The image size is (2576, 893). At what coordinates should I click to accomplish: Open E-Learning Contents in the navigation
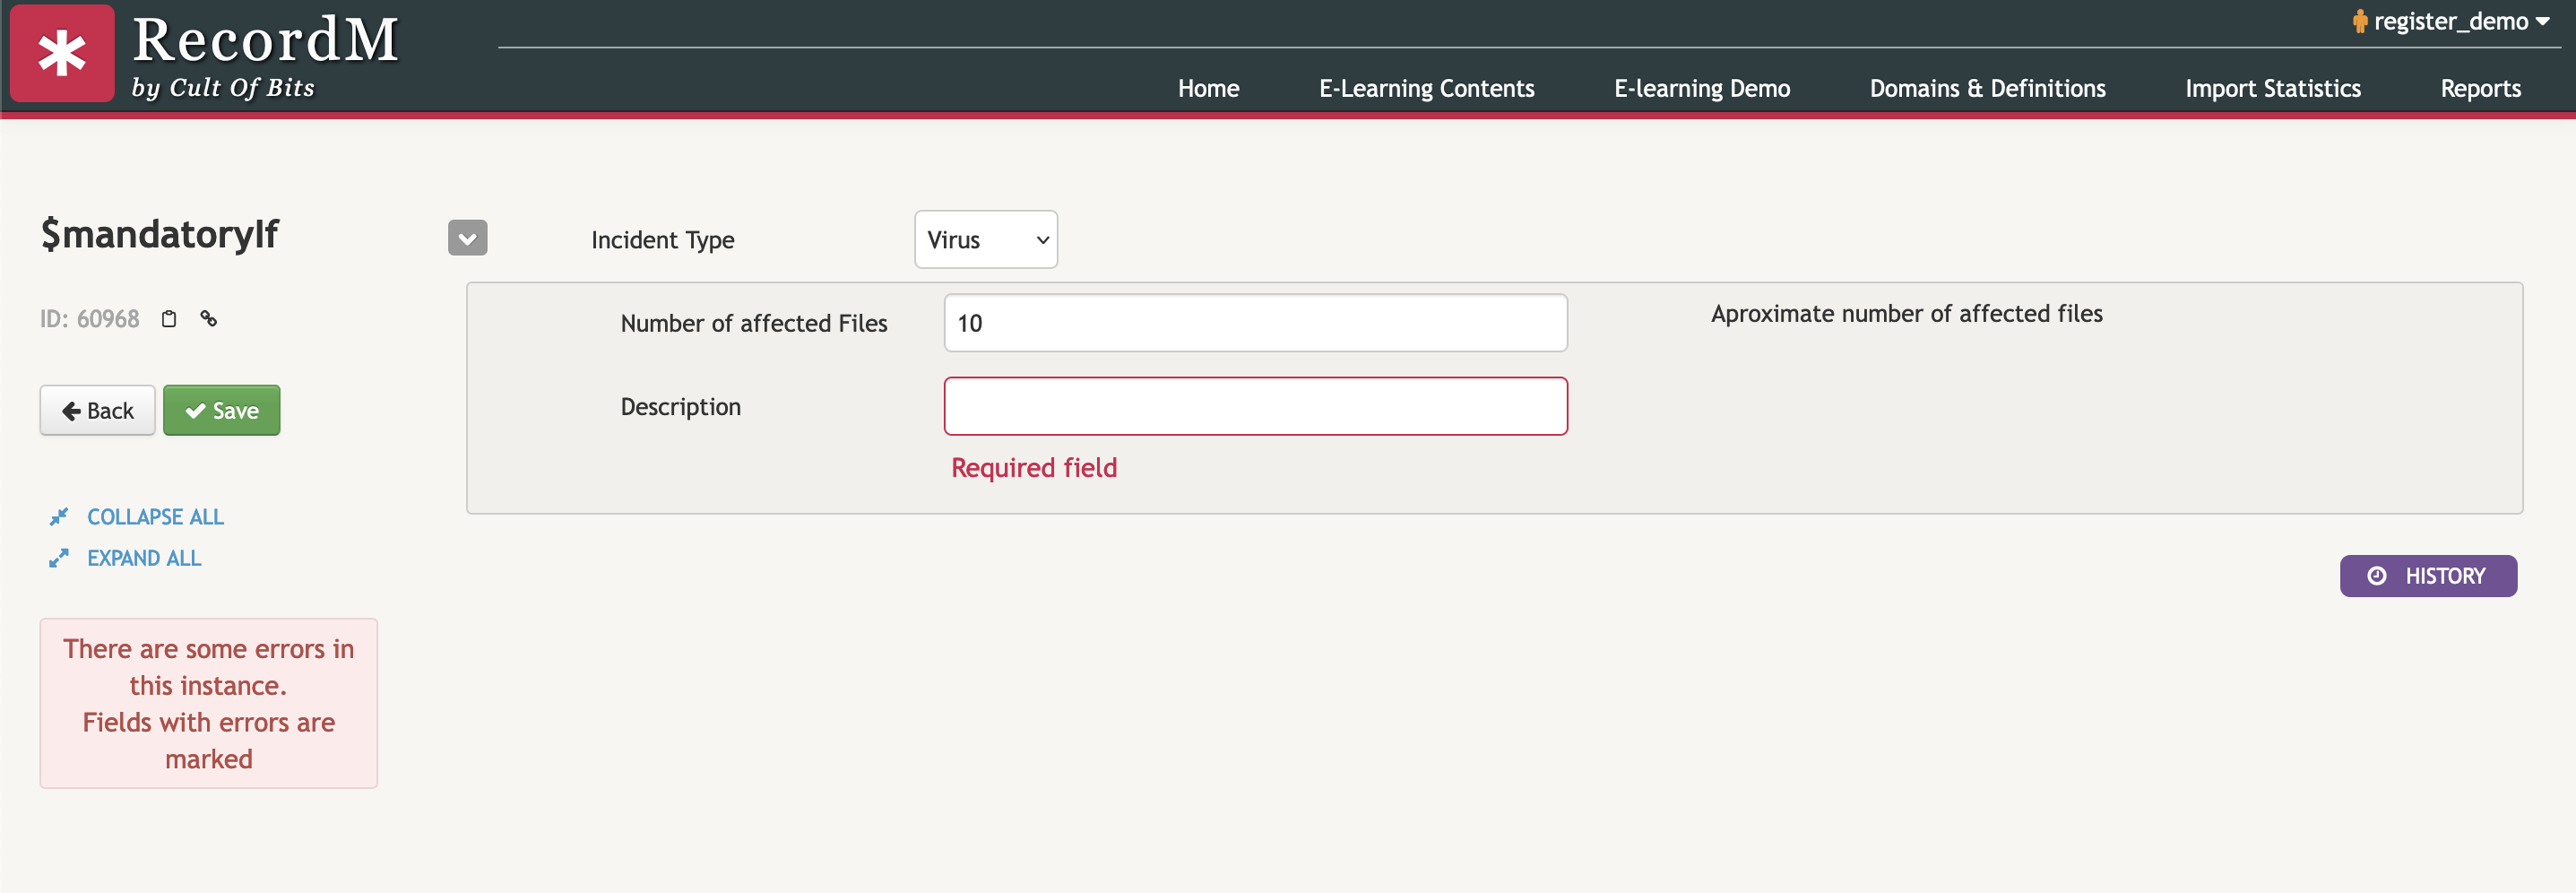pyautogui.click(x=1426, y=88)
